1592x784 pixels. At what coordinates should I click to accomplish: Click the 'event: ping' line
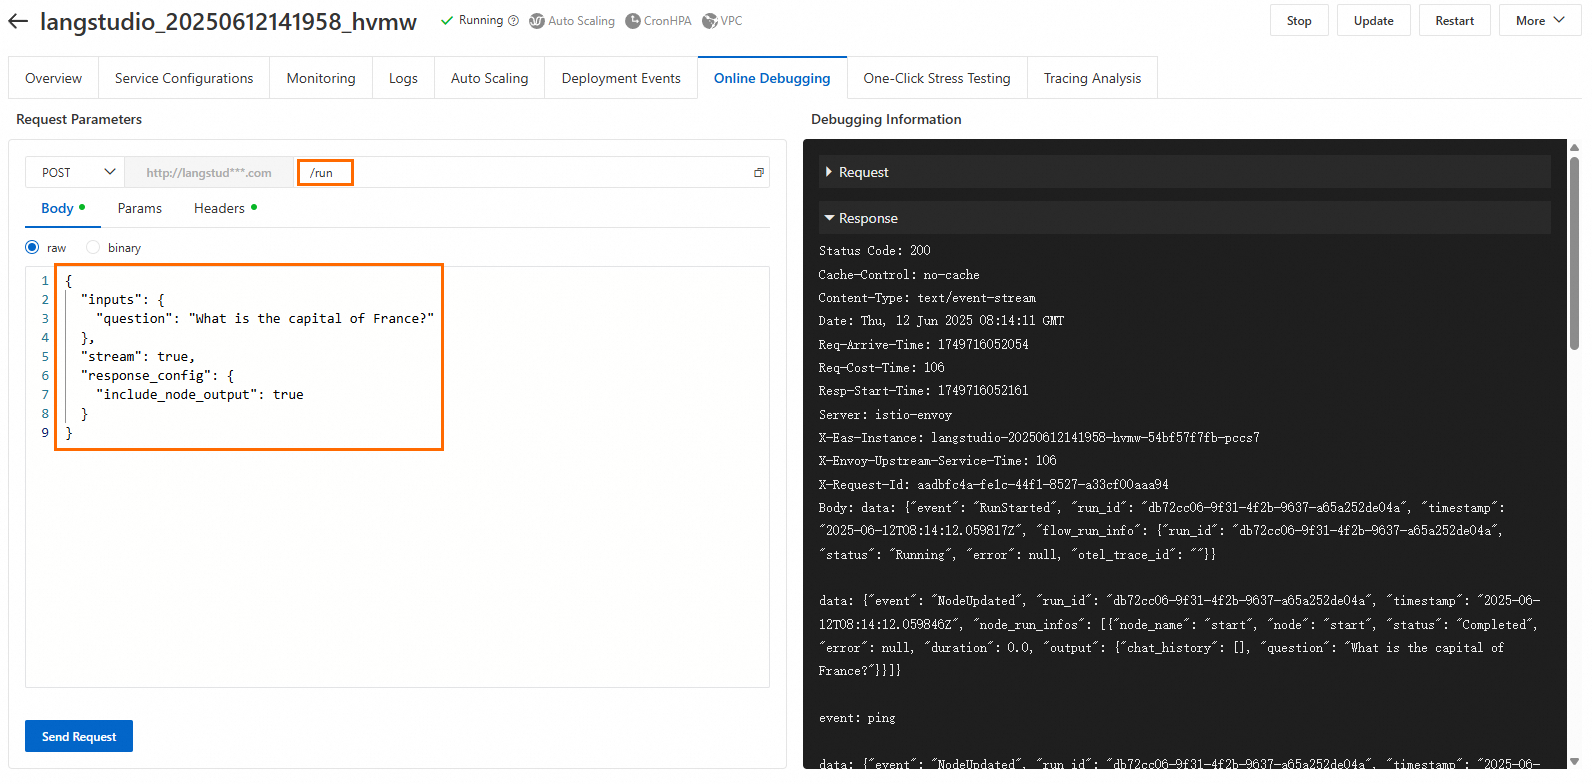[857, 718]
